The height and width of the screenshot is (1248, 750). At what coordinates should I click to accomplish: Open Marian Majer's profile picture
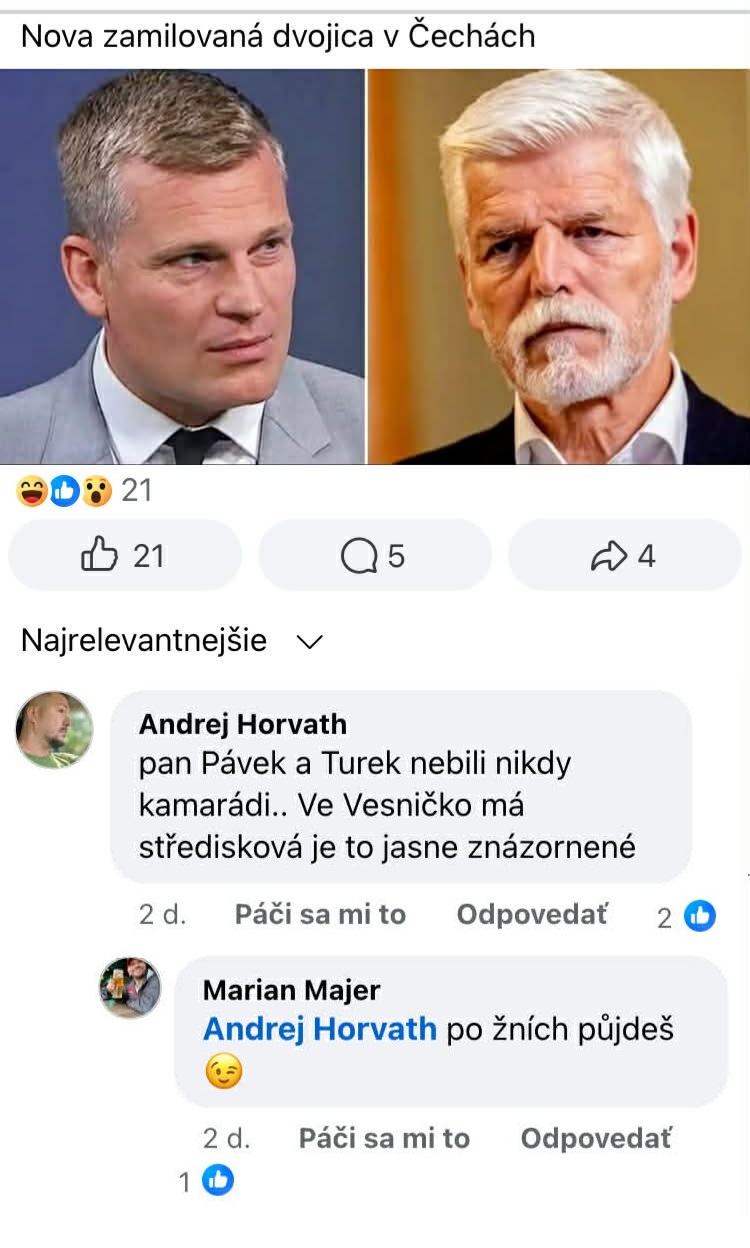130,987
